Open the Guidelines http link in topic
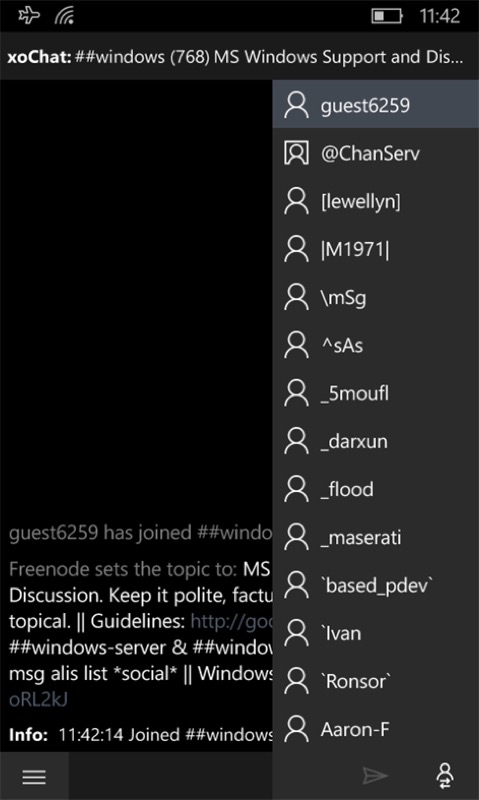Image resolution: width=479 pixels, height=800 pixels. pos(231,621)
